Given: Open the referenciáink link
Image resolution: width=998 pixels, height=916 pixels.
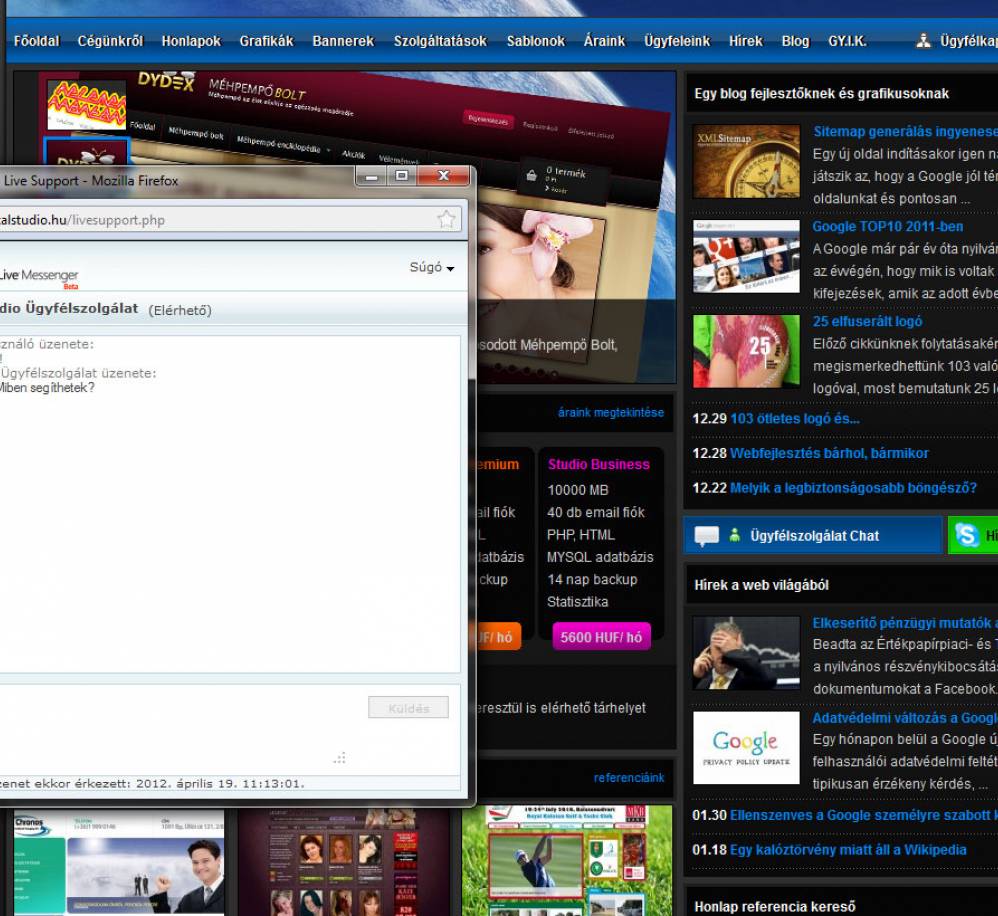Looking at the screenshot, I should 628,778.
